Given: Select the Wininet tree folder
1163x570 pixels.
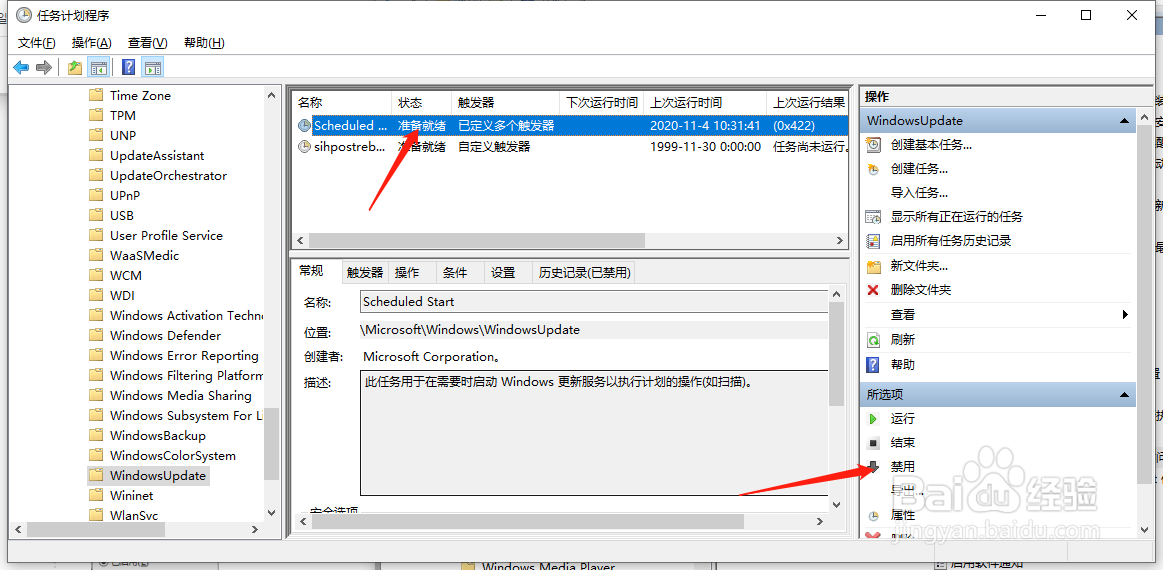Looking at the screenshot, I should pos(131,495).
